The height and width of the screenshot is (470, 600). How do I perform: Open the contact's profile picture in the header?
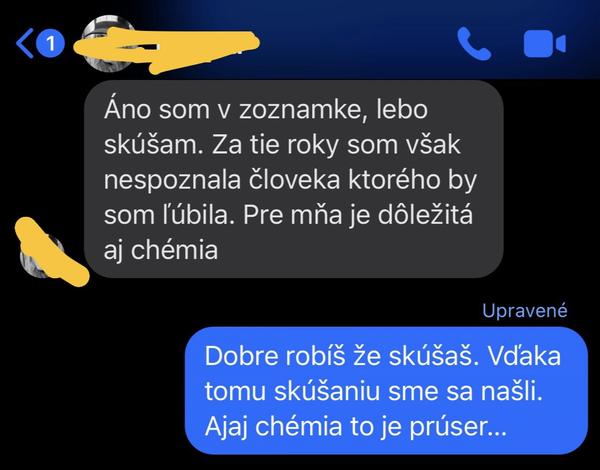click(x=108, y=42)
